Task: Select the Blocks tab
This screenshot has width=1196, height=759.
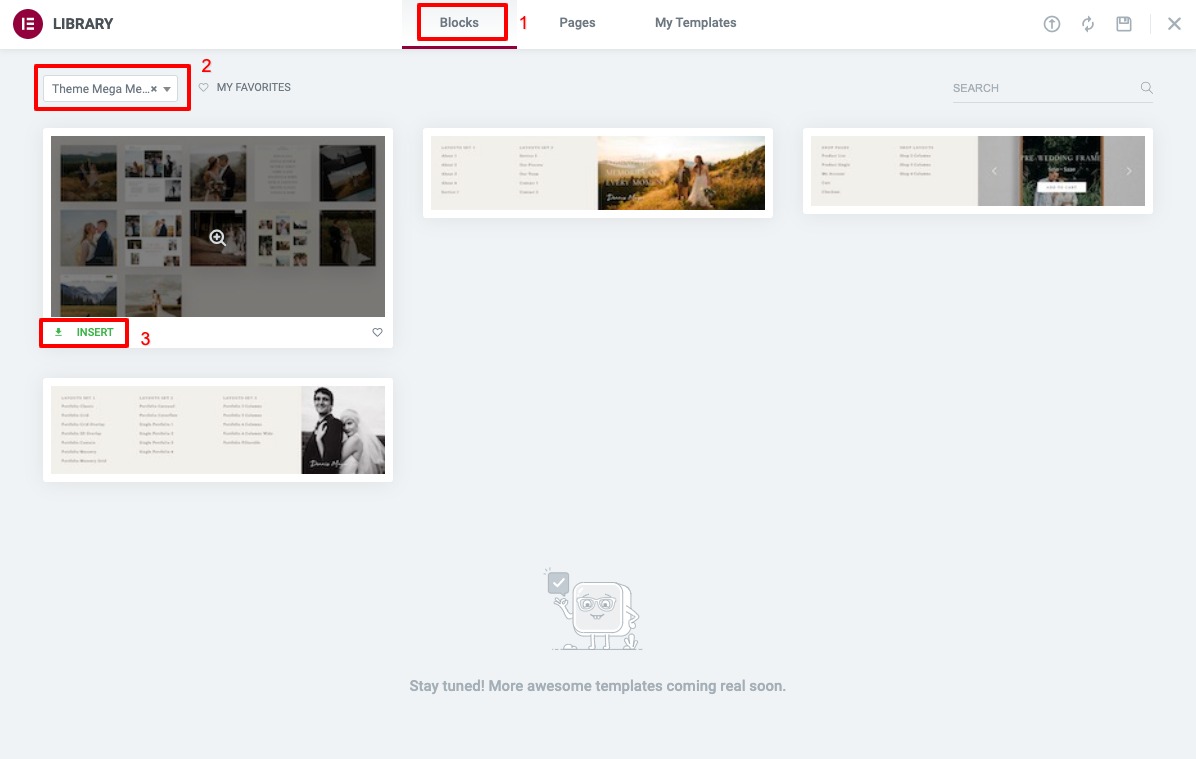Action: (x=458, y=22)
